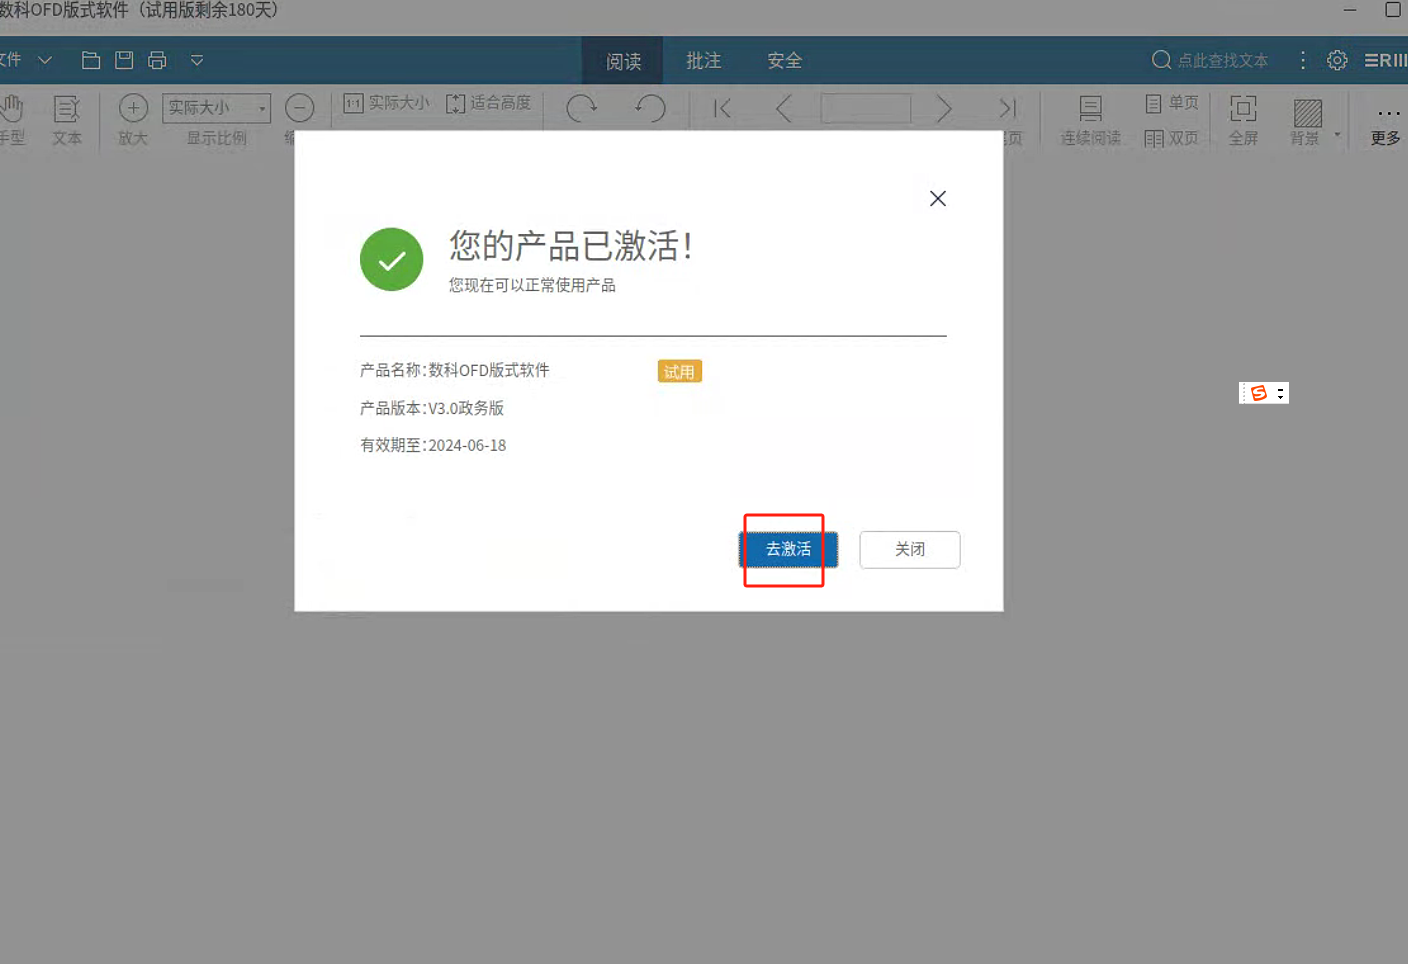Screen dimensions: 1408x964
Task: Enable 全屏 fullscreen mode
Action: [x=1243, y=120]
